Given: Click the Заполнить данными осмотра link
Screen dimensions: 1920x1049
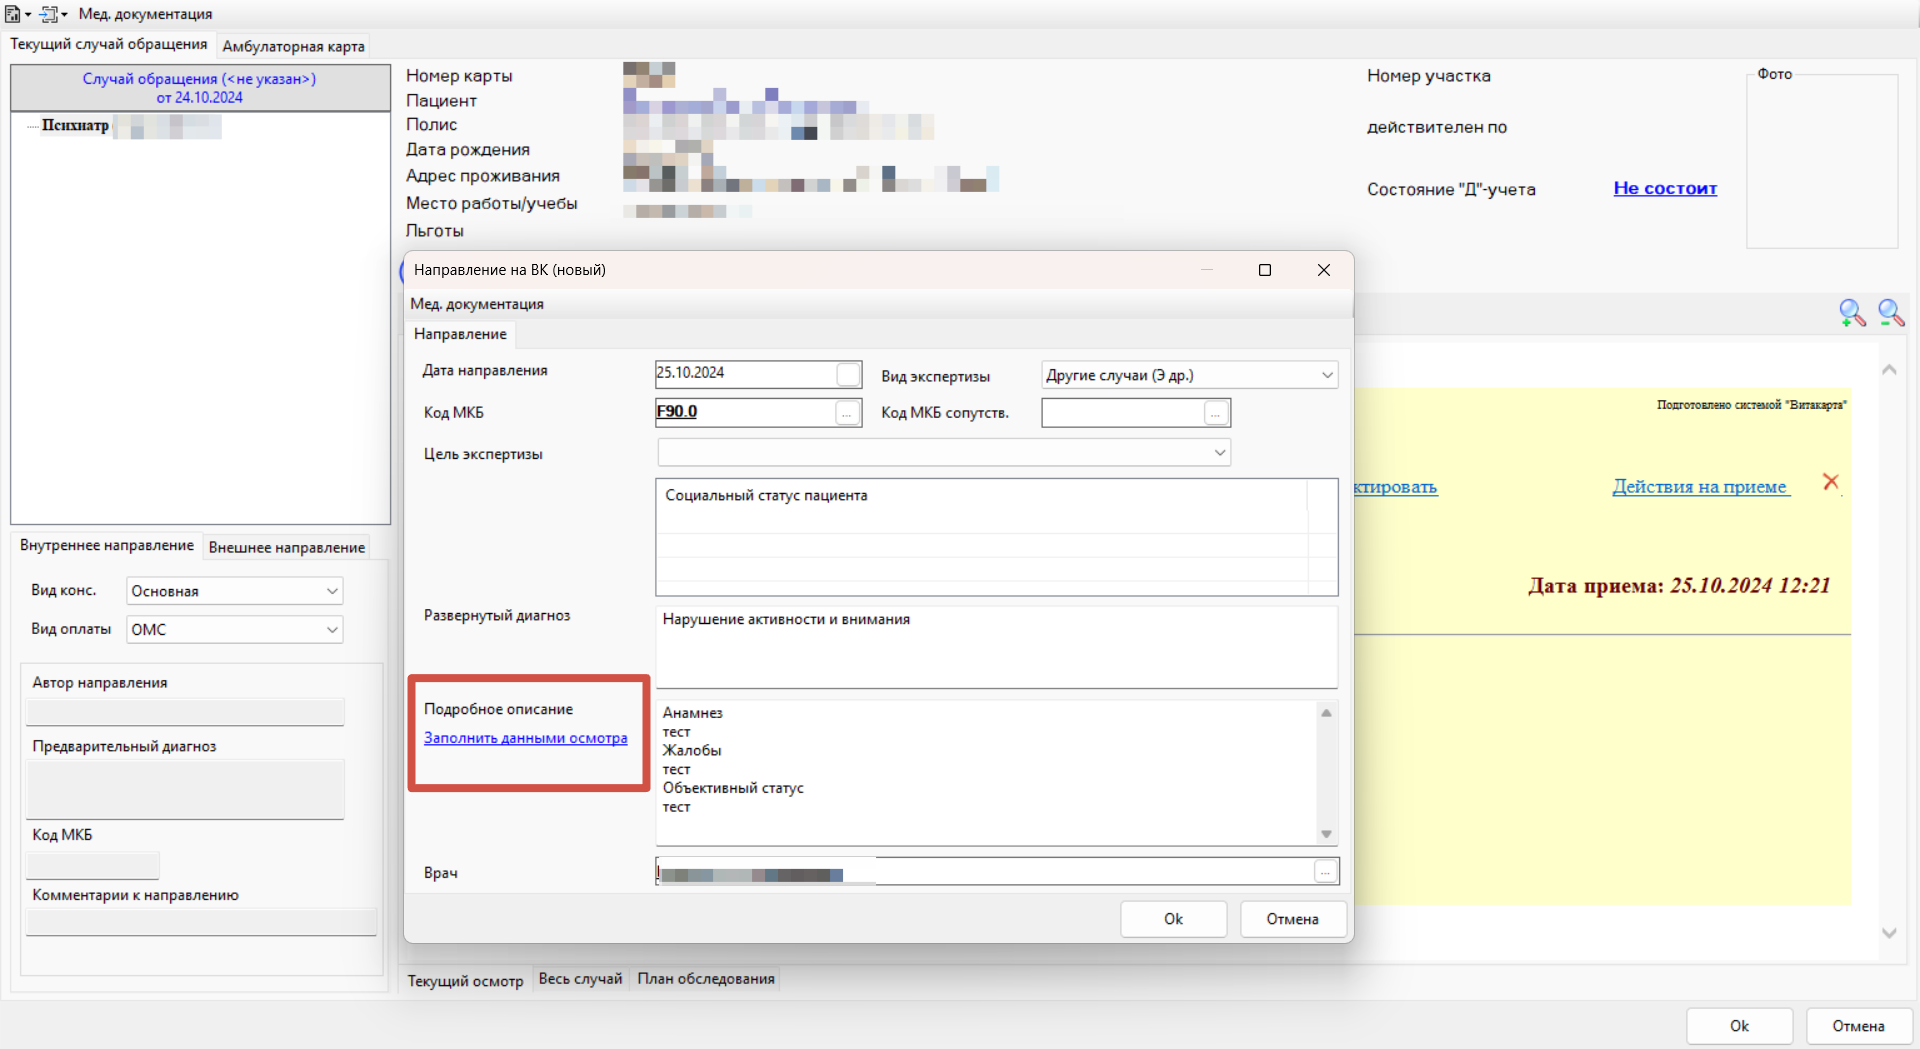Looking at the screenshot, I should tap(525, 738).
